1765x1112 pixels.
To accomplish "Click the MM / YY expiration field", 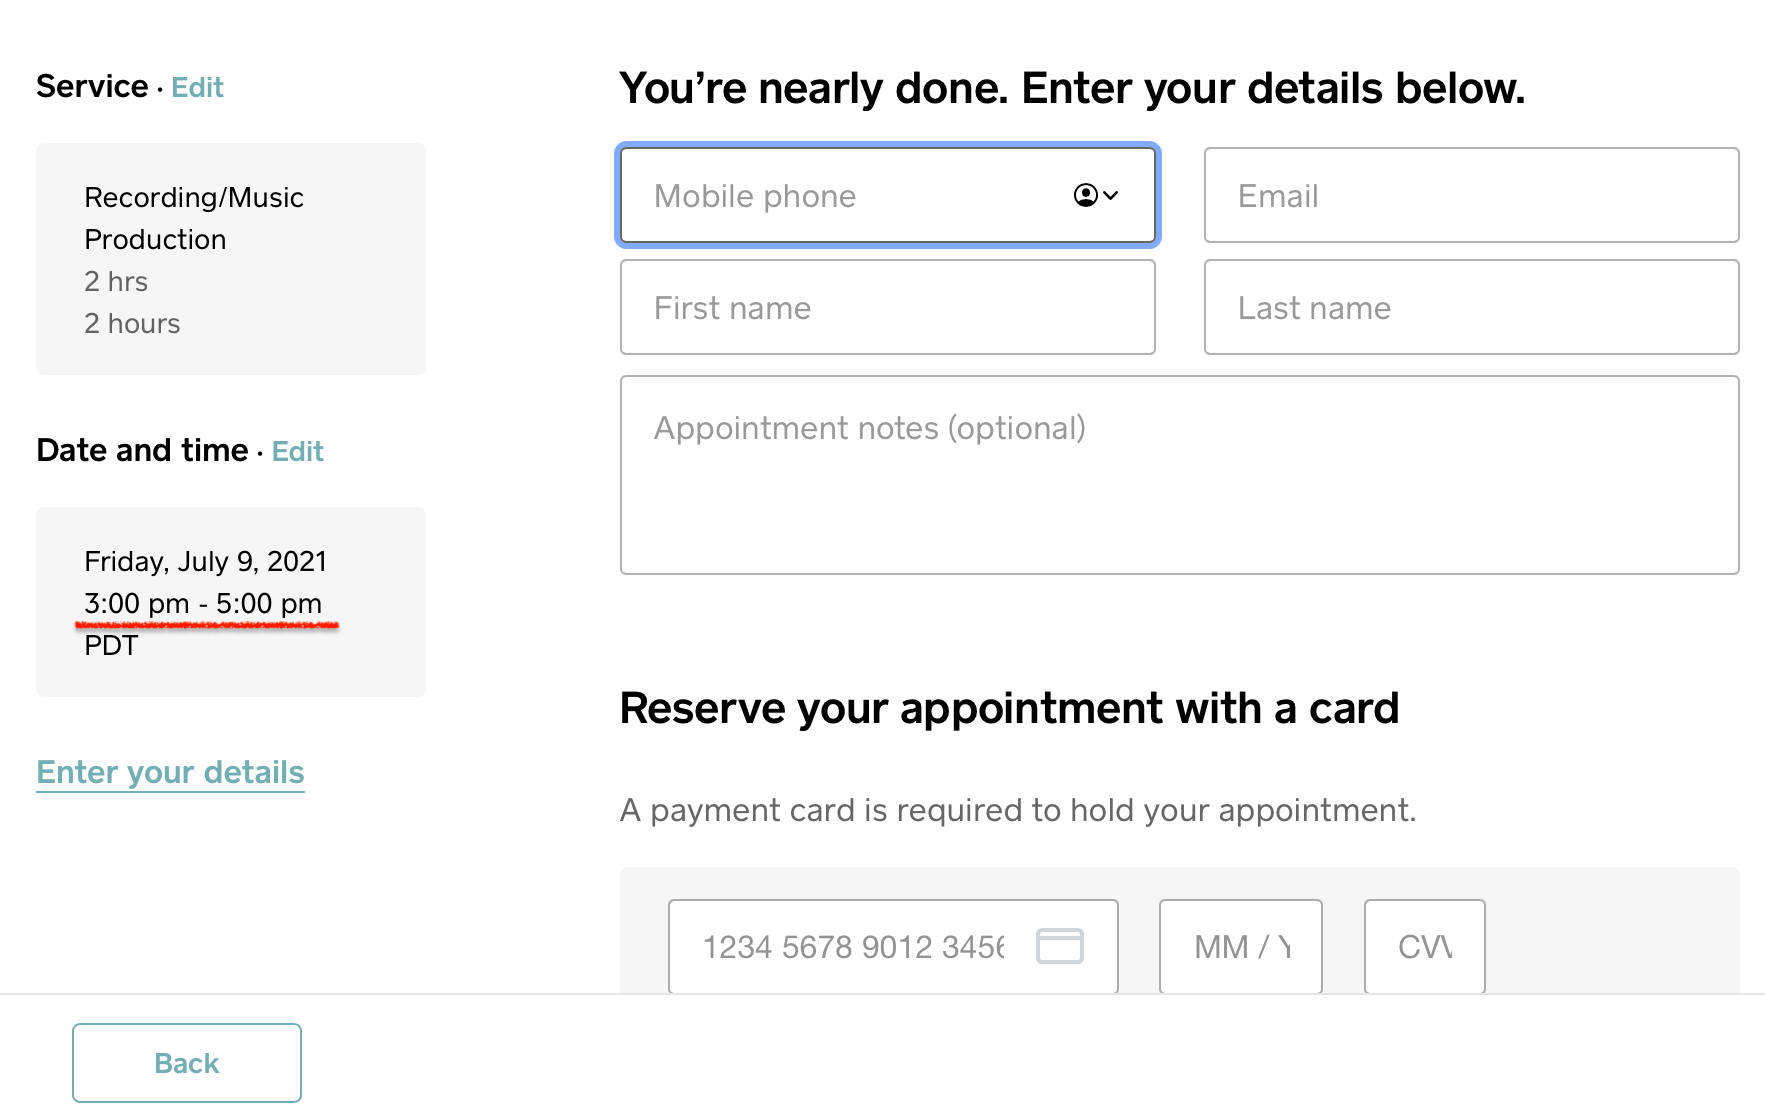I will click(x=1240, y=947).
